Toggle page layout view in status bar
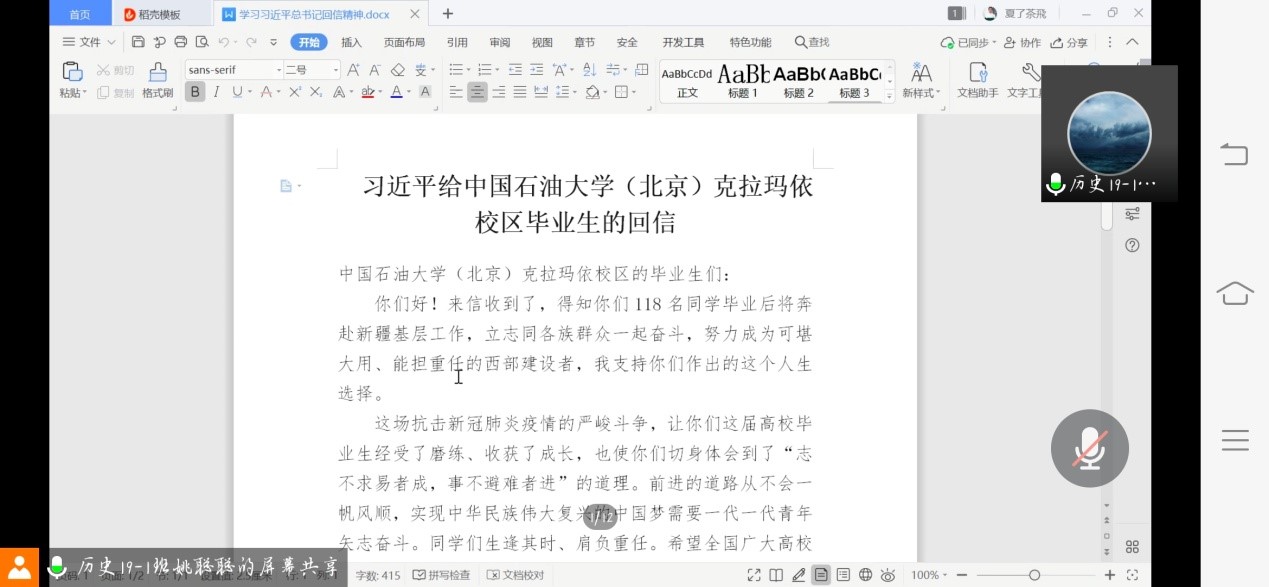Screen dimensions: 1269x587 (x=821, y=575)
